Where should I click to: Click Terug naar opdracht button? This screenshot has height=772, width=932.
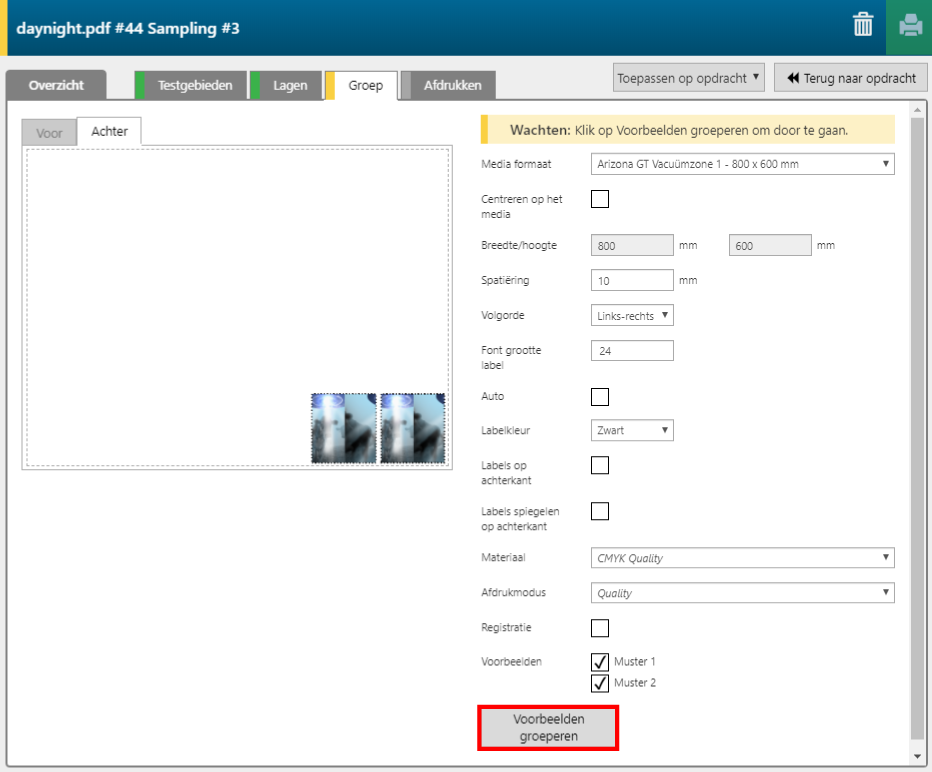pos(851,77)
